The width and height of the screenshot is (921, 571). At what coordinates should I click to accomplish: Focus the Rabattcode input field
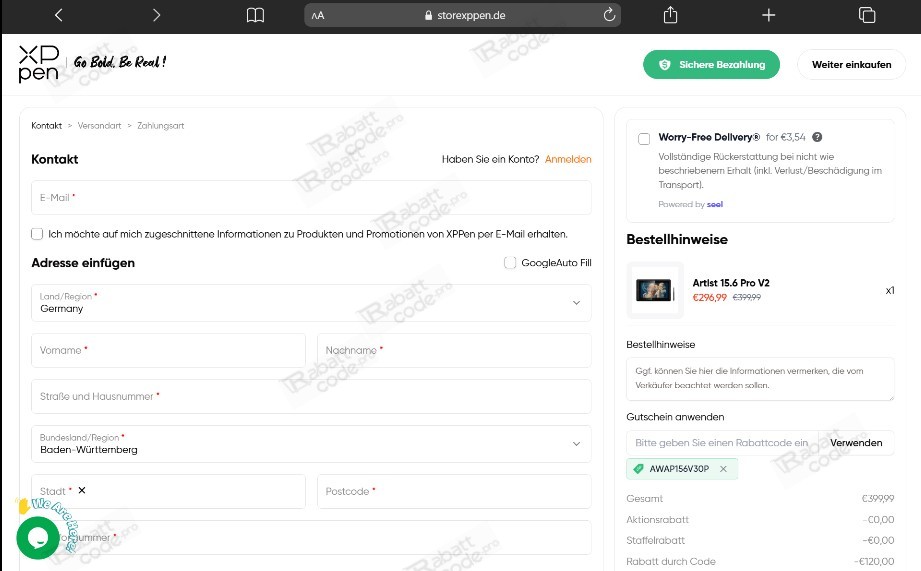[722, 443]
